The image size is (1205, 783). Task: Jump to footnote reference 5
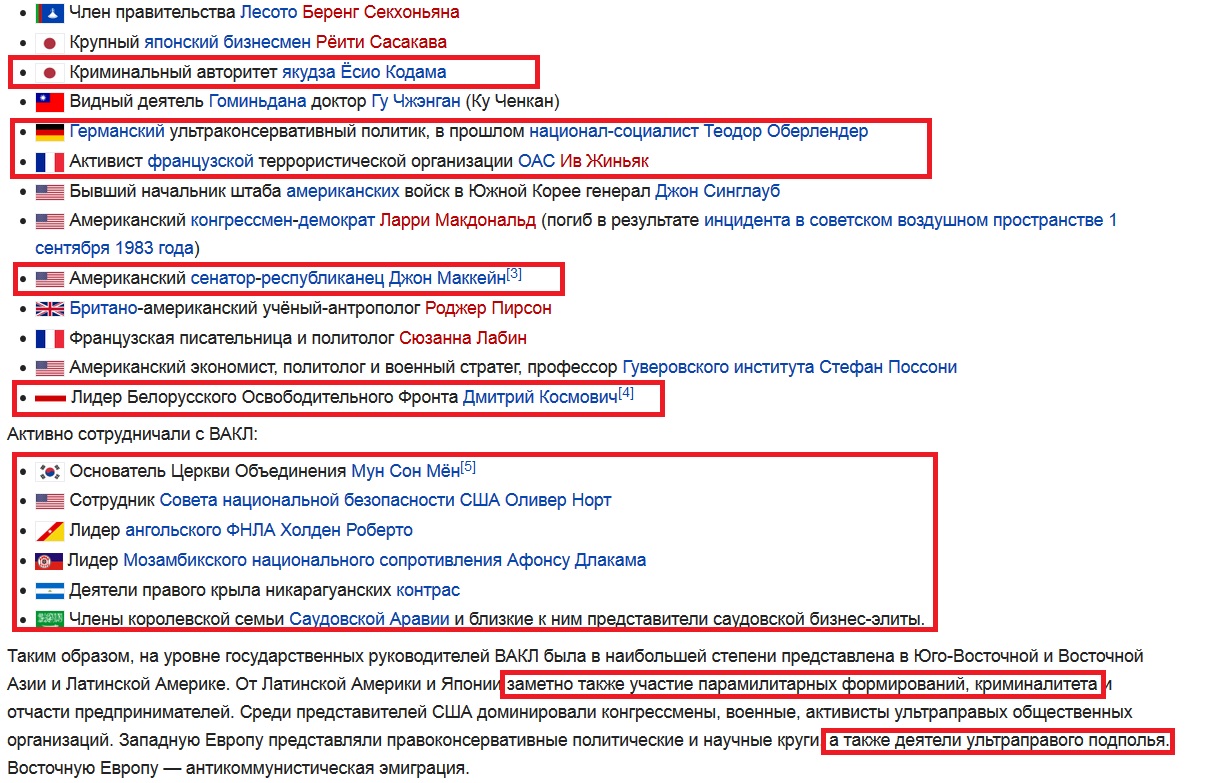tap(468, 466)
